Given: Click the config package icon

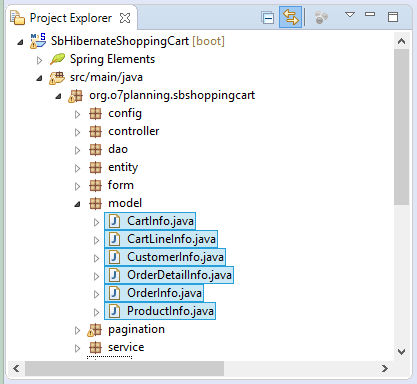Looking at the screenshot, I should click(95, 114).
